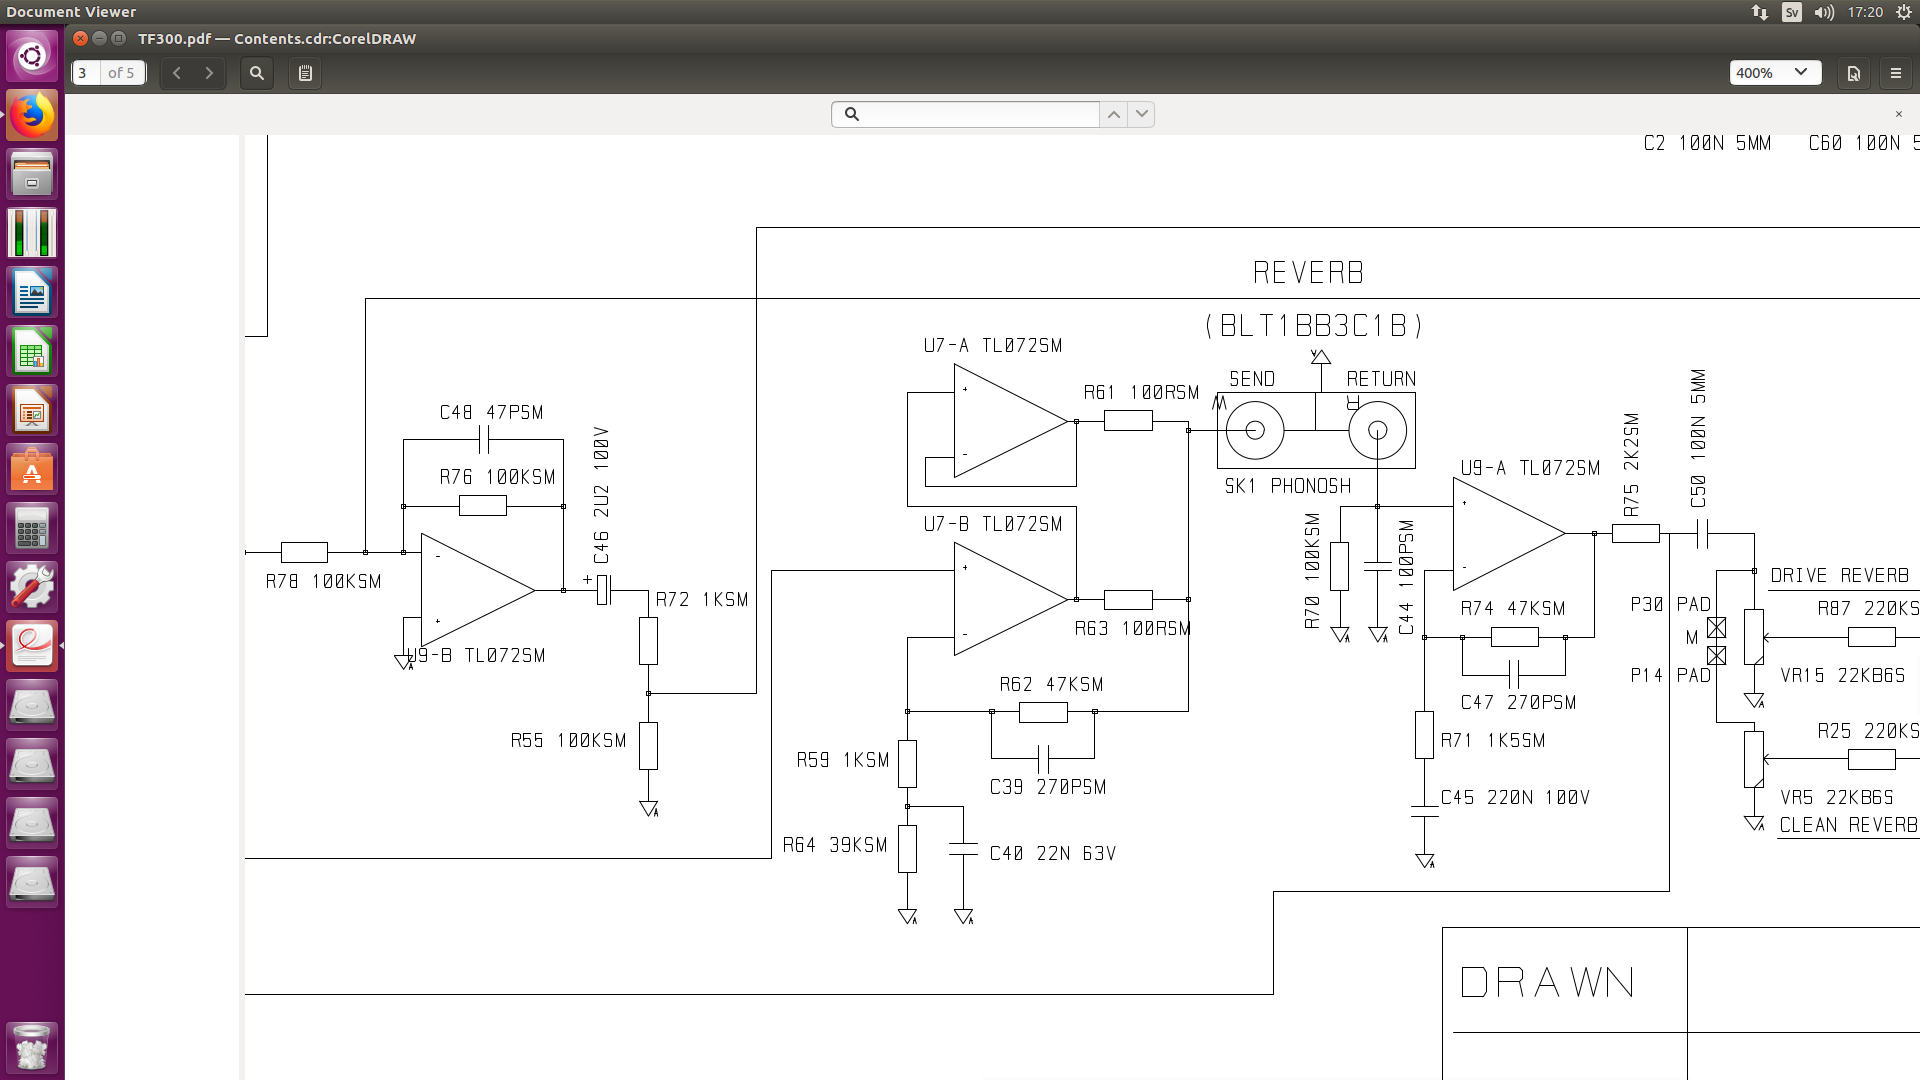The height and width of the screenshot is (1080, 1920).
Task: Click the REVERB heading in the schematic
Action: [1308, 273]
